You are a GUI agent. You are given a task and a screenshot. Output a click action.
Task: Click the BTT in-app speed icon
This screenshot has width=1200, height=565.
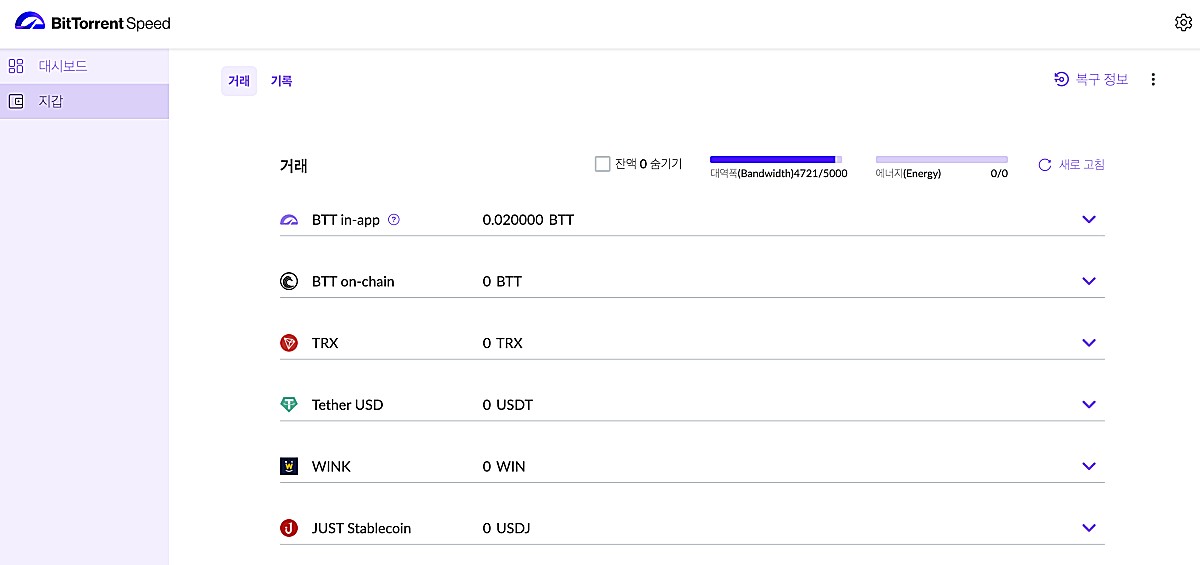point(289,220)
